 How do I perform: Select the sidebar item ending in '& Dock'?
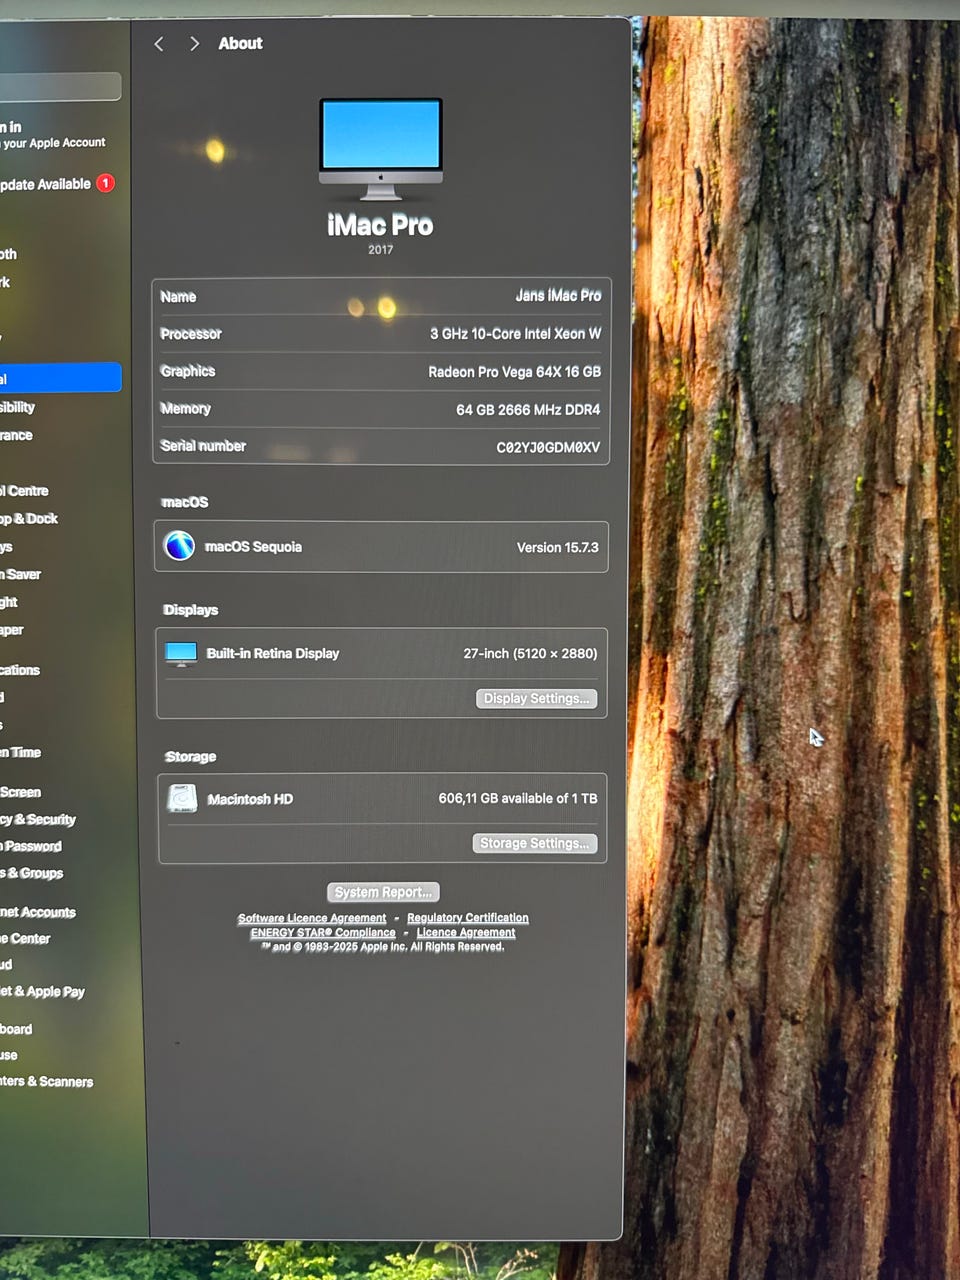coord(29,519)
